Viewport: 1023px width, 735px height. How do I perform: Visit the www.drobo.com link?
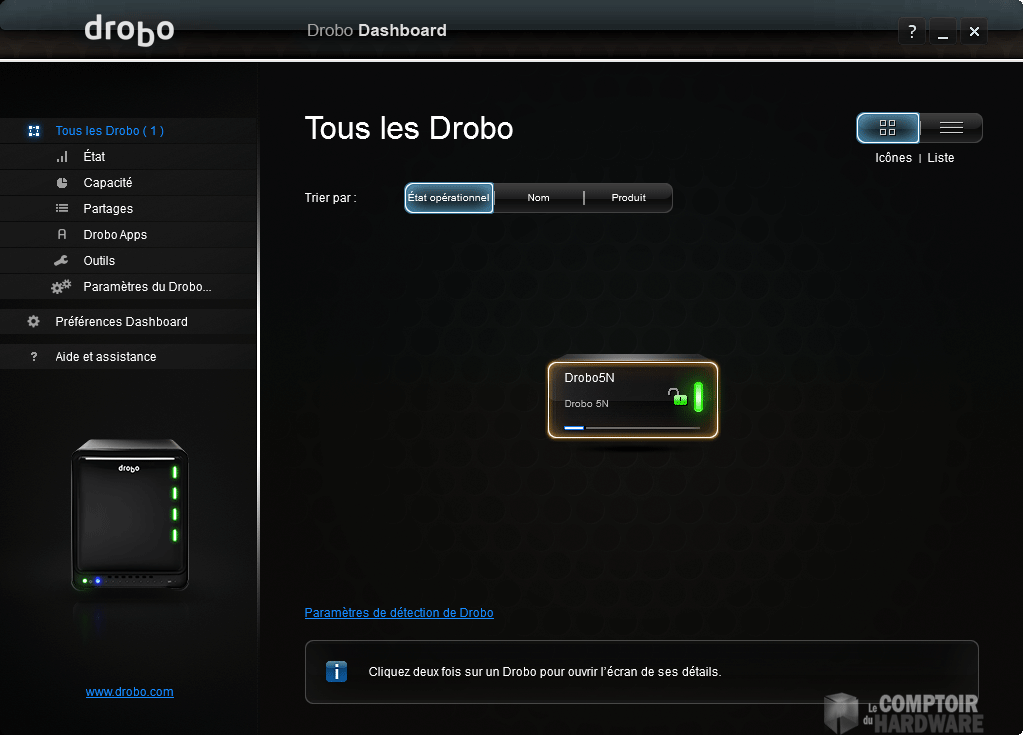129,692
